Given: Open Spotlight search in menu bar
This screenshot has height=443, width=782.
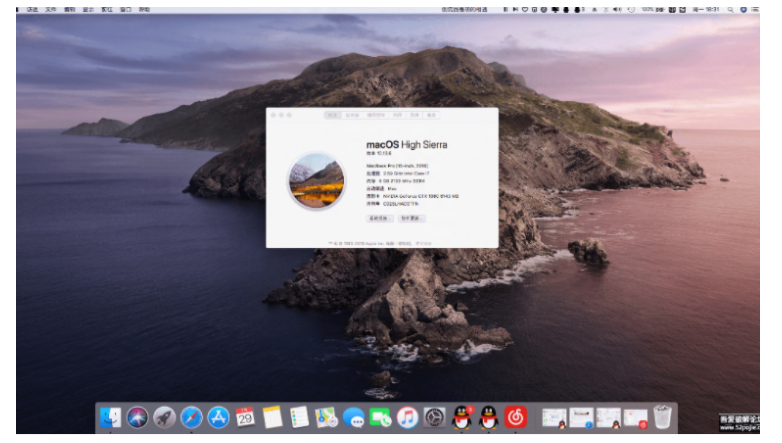Looking at the screenshot, I should pos(732,8).
